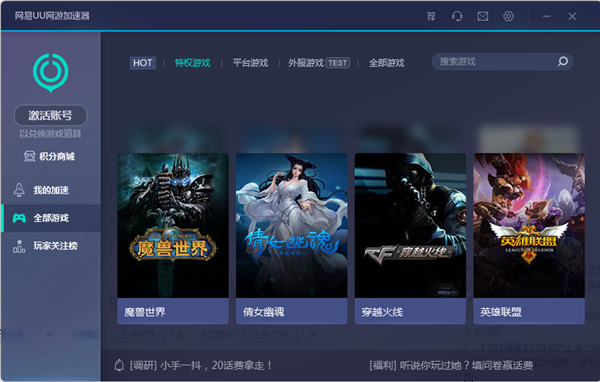Open the mail envelope icon
Viewport: 600px width, 382px height.
pyautogui.click(x=483, y=16)
